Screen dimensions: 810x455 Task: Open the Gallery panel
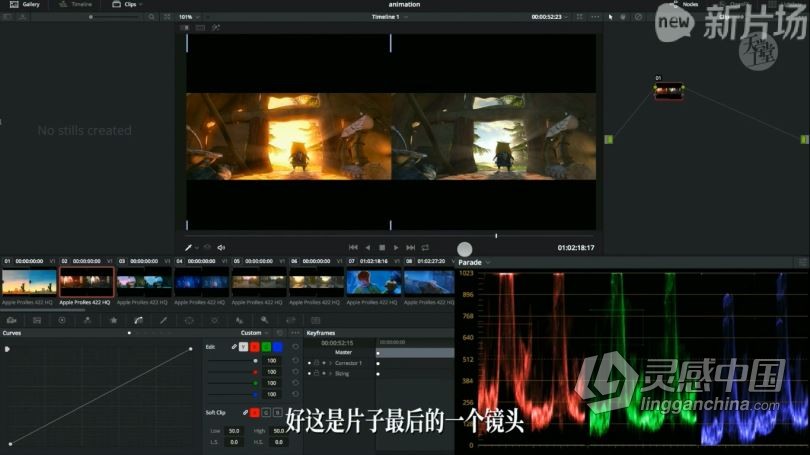tap(25, 4)
